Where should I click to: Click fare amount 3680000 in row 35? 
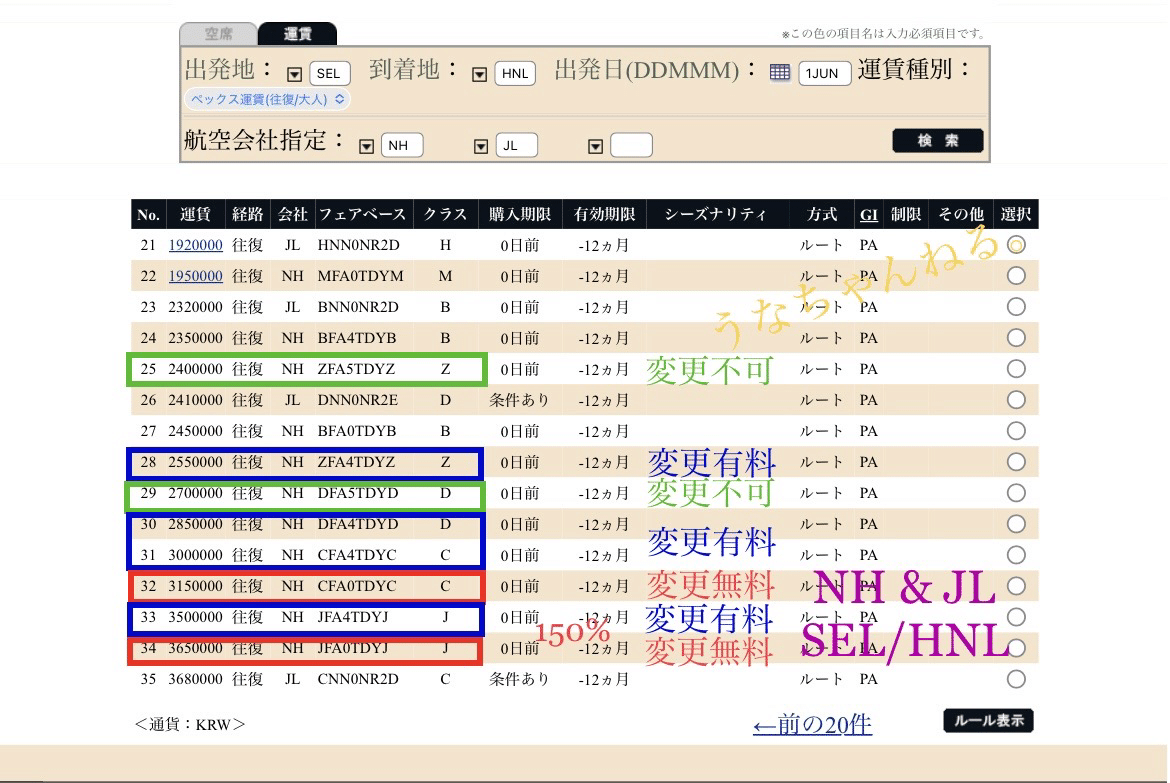(x=195, y=679)
